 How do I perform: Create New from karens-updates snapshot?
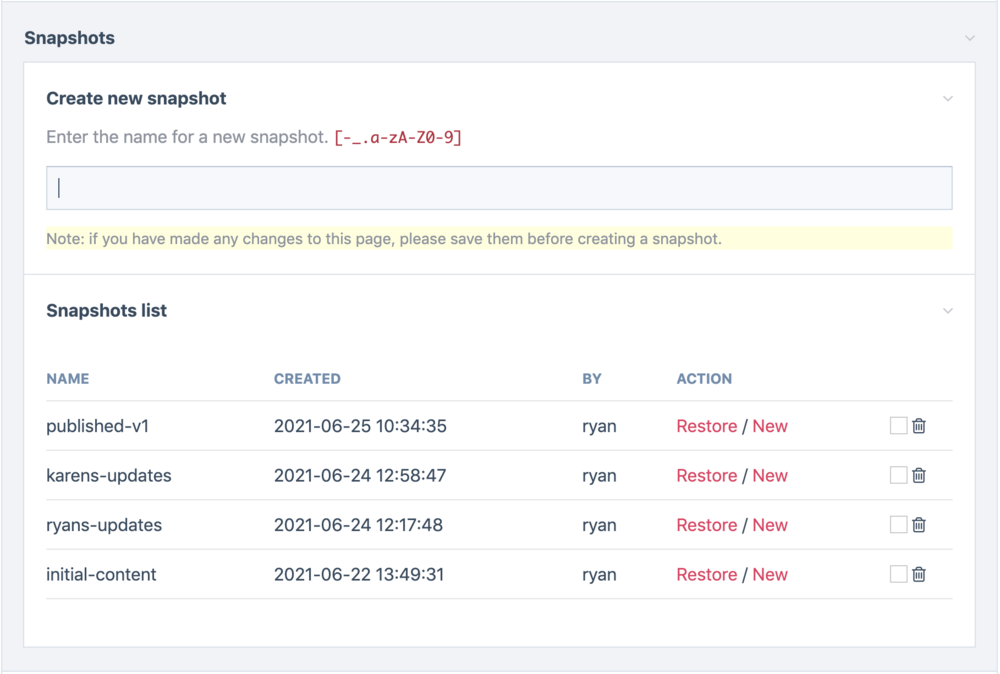(x=770, y=476)
